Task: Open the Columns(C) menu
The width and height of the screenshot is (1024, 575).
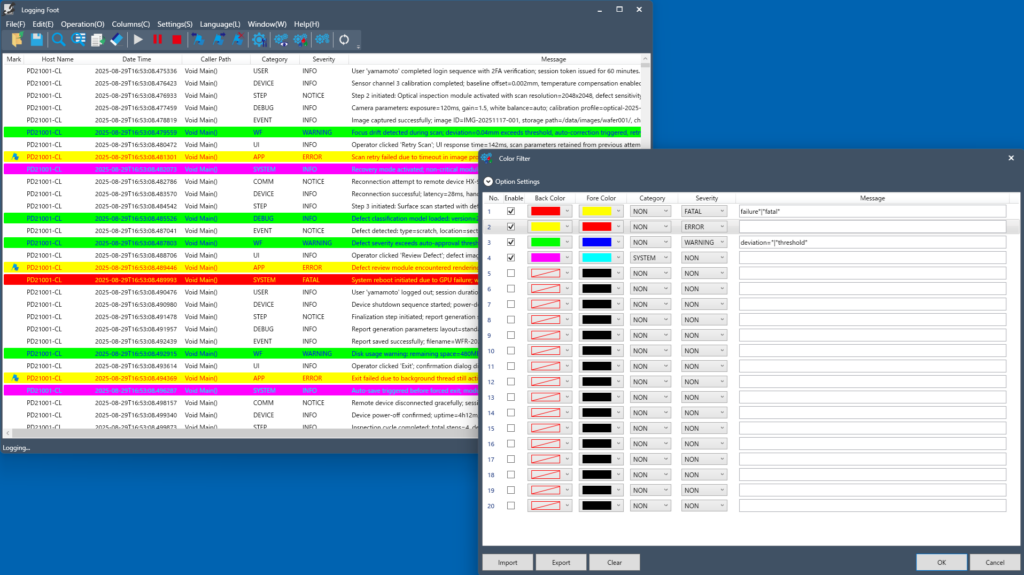Action: click(131, 23)
